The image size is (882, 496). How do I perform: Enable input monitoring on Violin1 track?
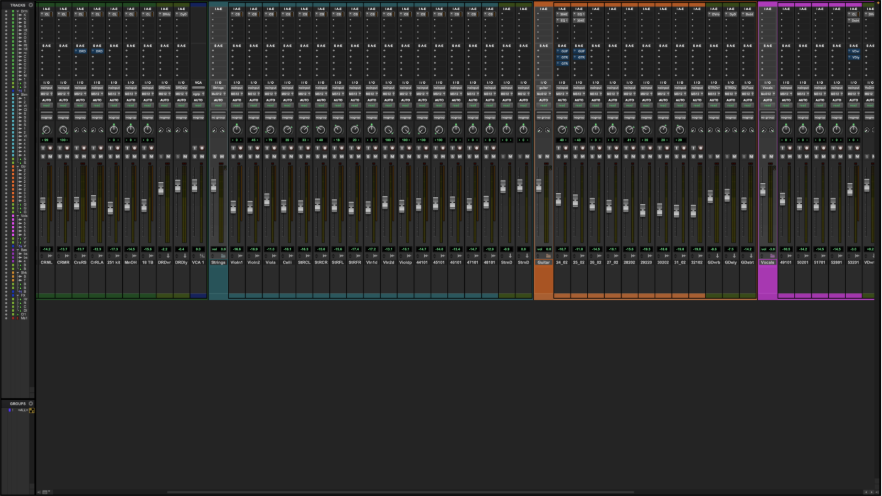[x=233, y=148]
